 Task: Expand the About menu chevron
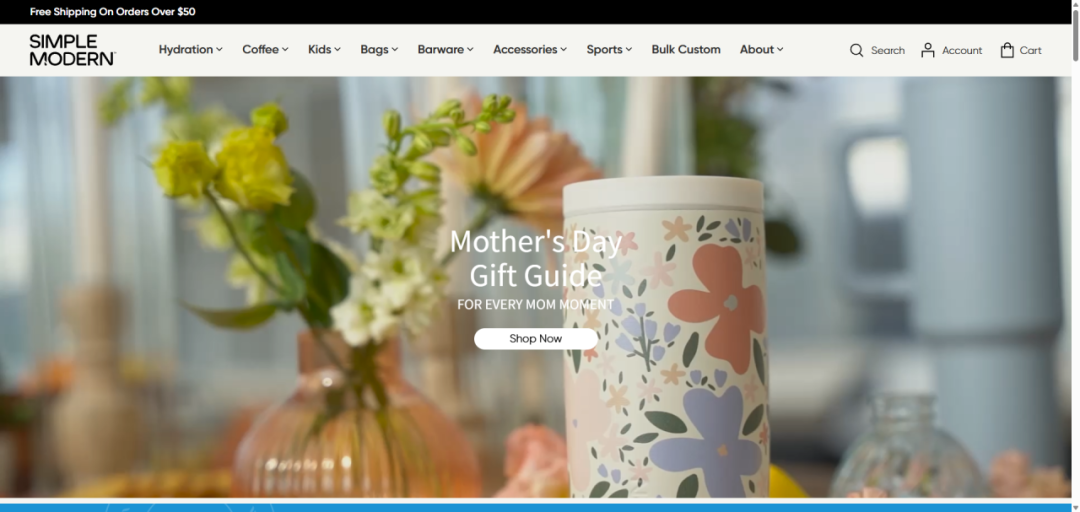coord(780,50)
